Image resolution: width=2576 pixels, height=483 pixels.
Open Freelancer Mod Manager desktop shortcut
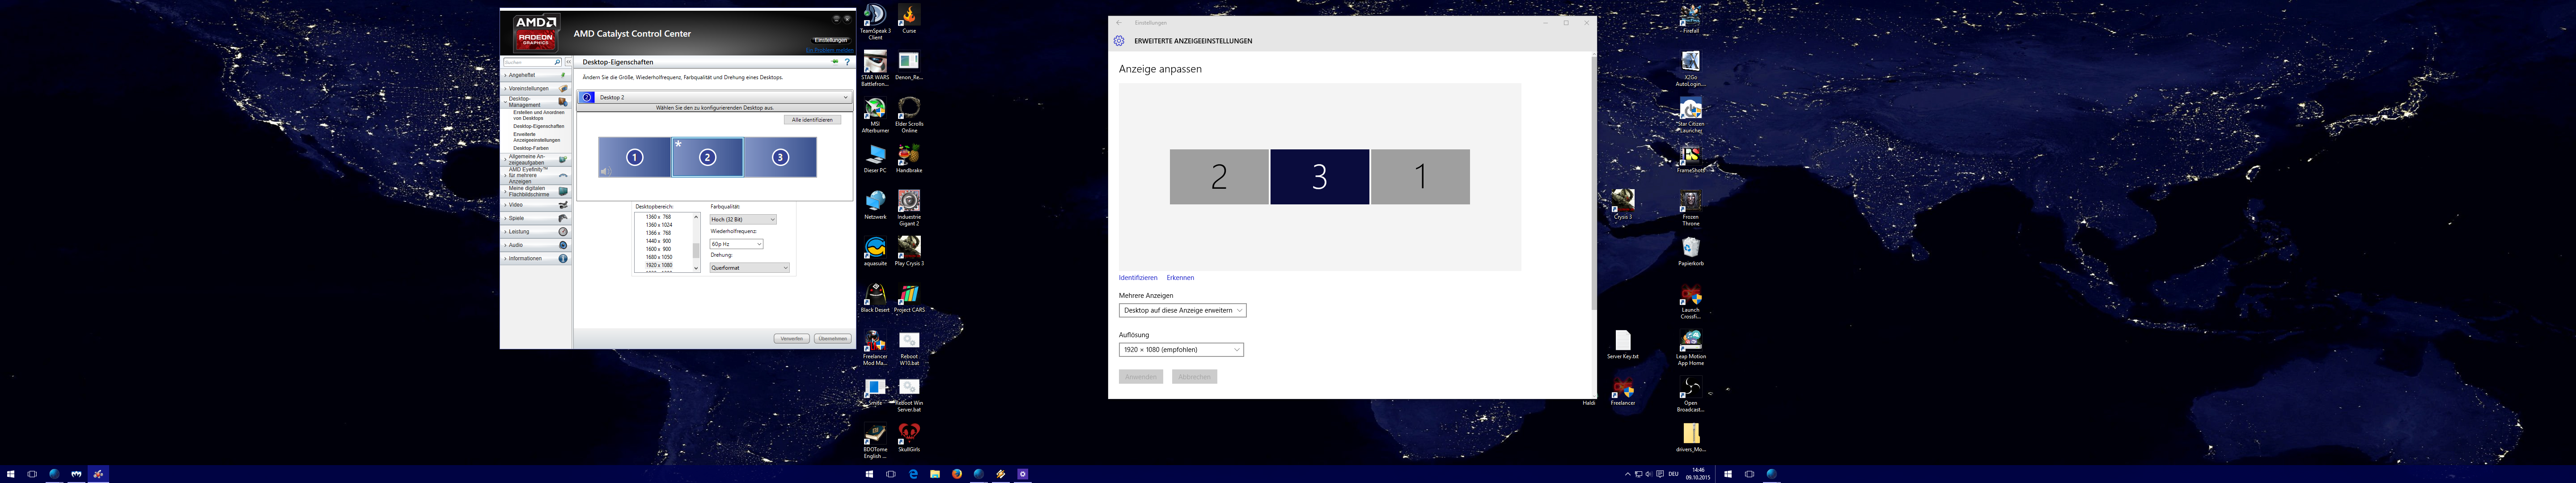point(875,348)
